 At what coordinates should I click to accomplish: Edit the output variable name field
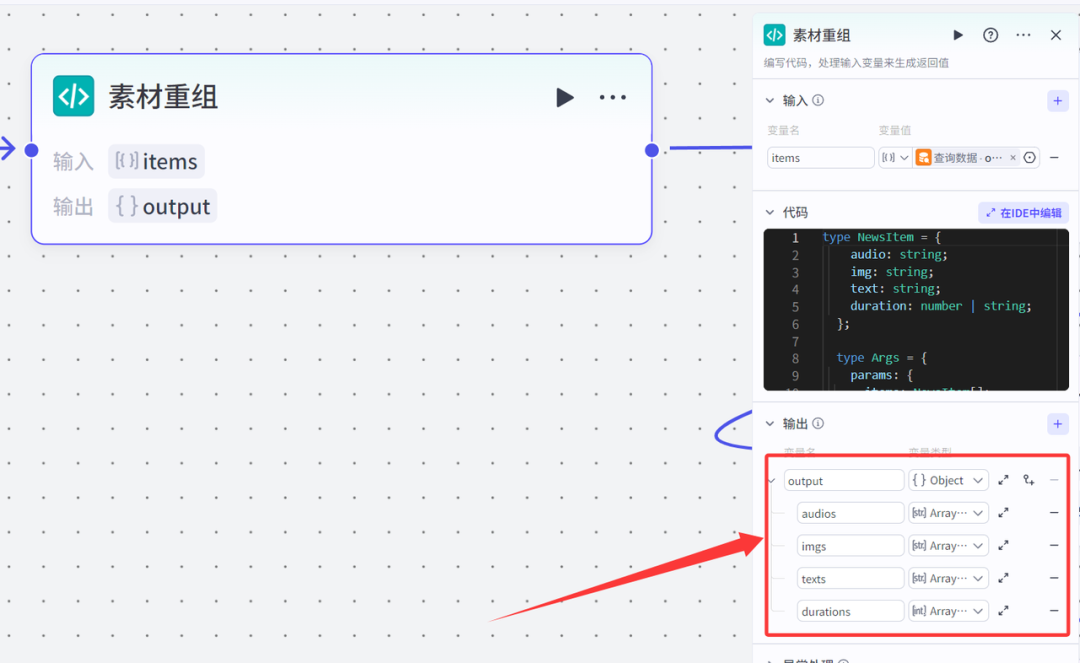[844, 481]
